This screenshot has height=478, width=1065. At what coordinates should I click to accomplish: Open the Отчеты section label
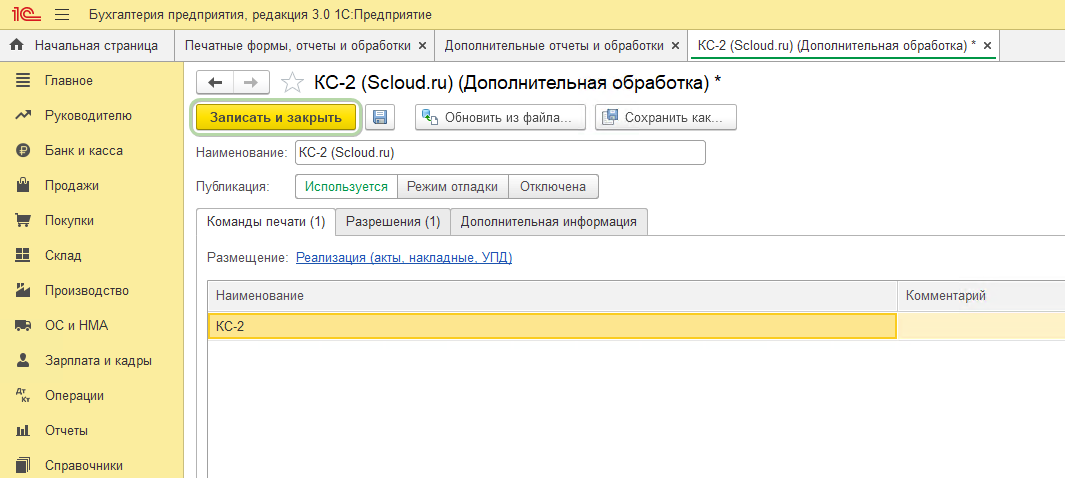67,430
